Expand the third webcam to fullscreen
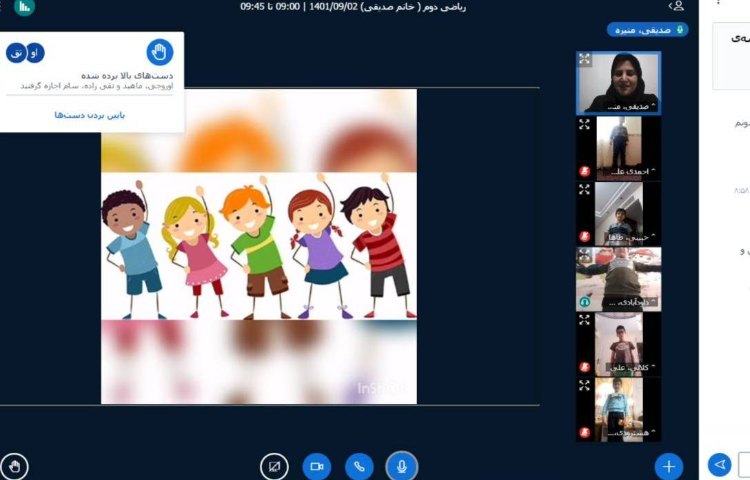Image resolution: width=750 pixels, height=480 pixels. (x=585, y=190)
